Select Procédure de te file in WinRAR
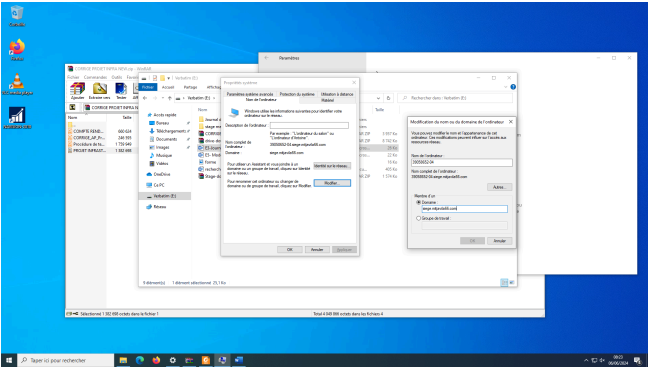Image resolution: width=651 pixels, height=369 pixels. click(x=88, y=144)
